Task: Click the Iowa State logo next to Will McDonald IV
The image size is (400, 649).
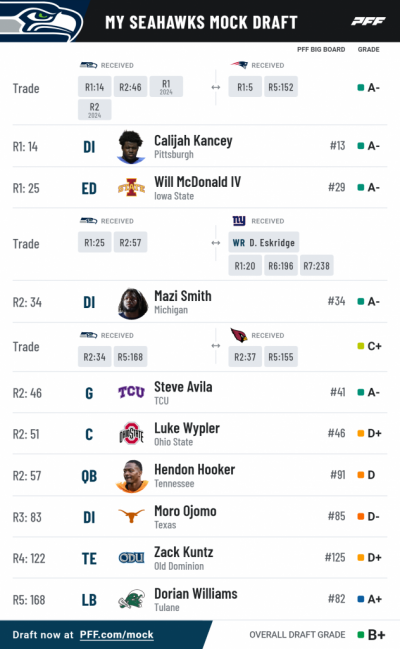Action: (x=131, y=187)
